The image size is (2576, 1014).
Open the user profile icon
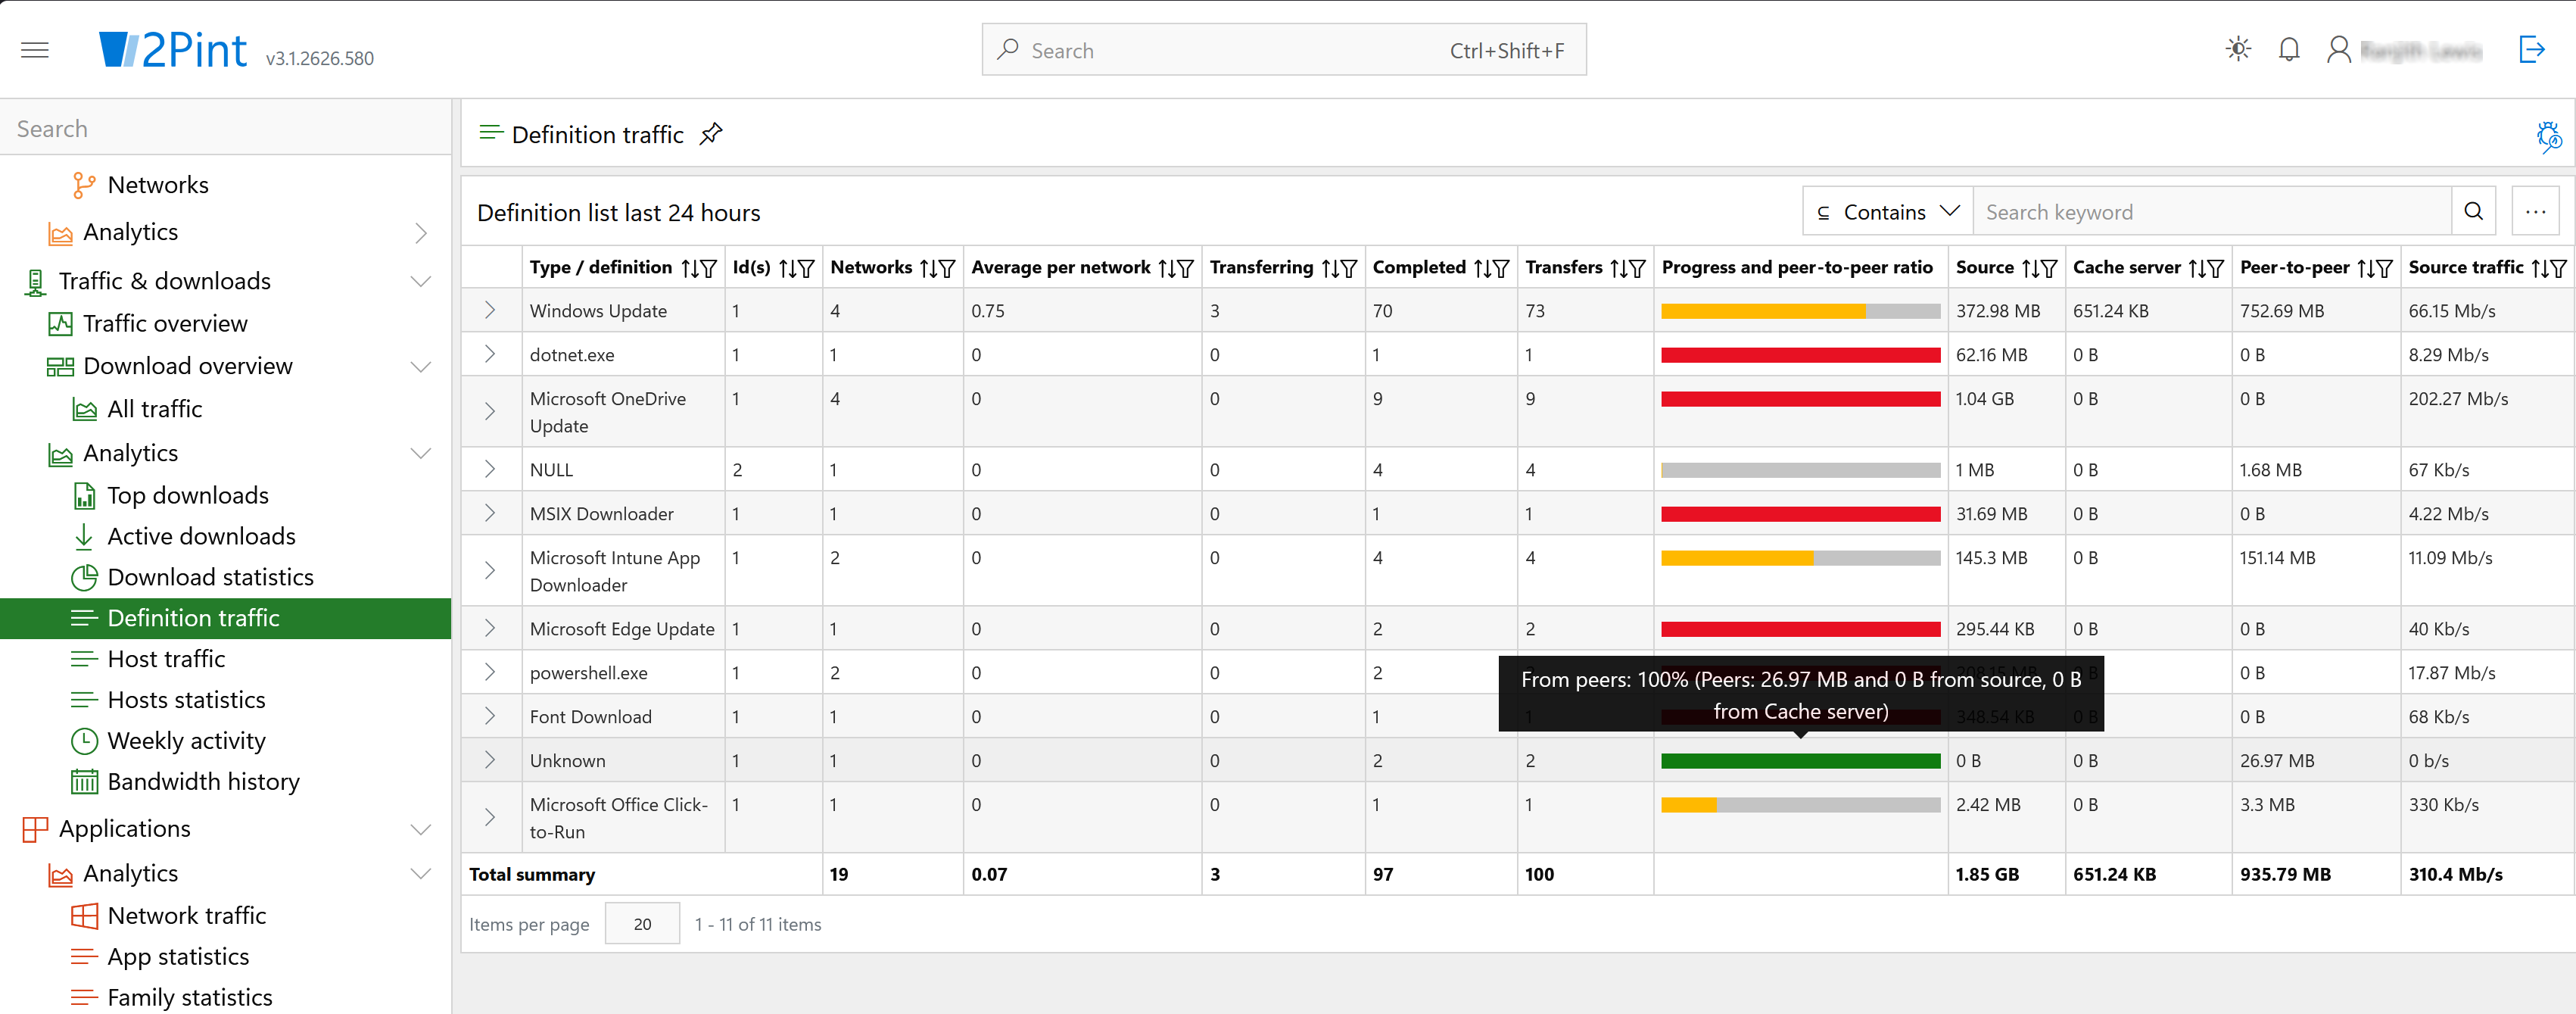2338,49
